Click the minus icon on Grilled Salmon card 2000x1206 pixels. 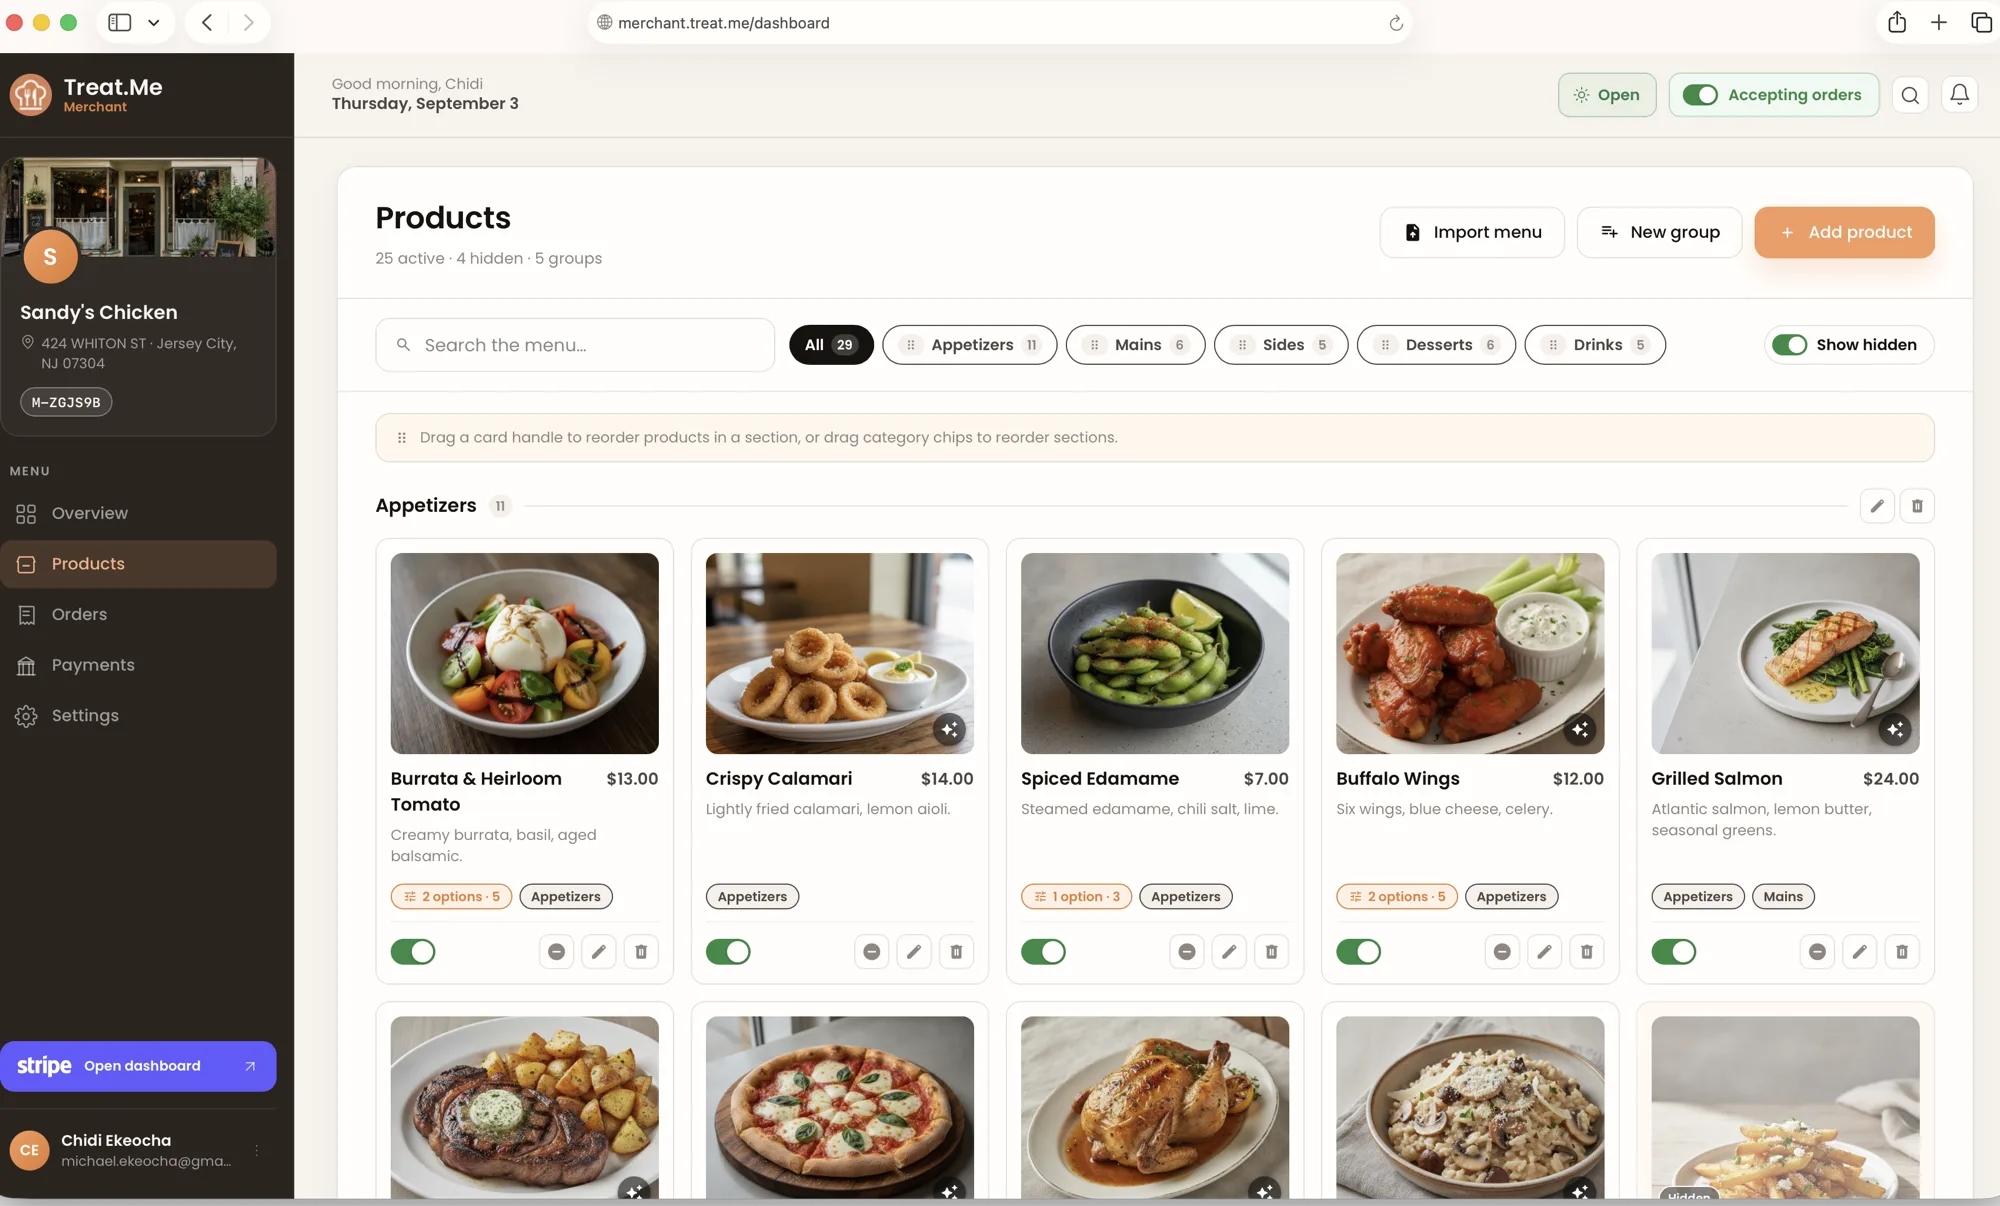[1817, 952]
